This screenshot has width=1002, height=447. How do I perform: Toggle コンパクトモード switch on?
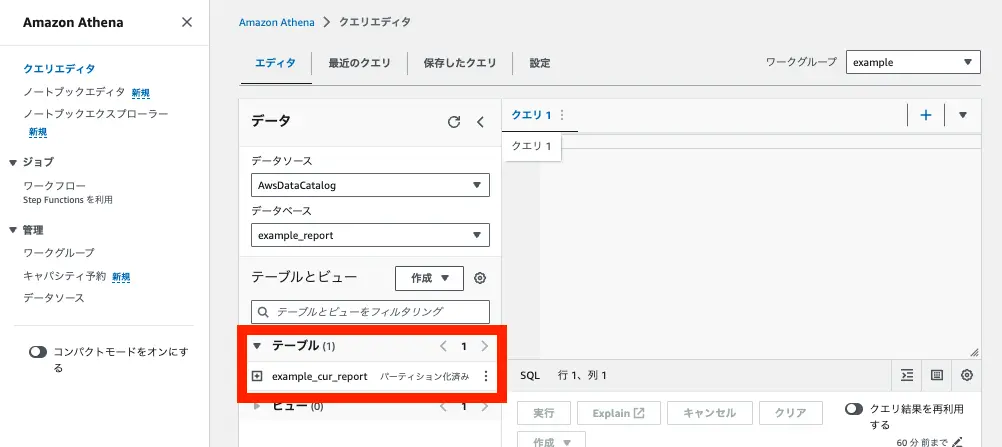(38, 352)
